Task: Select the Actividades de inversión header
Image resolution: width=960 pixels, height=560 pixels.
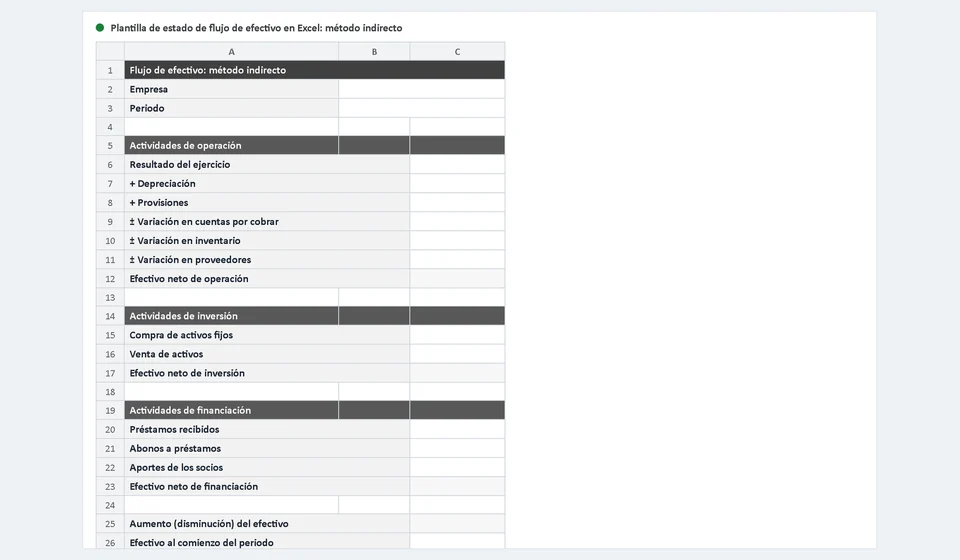Action: [x=315, y=316]
